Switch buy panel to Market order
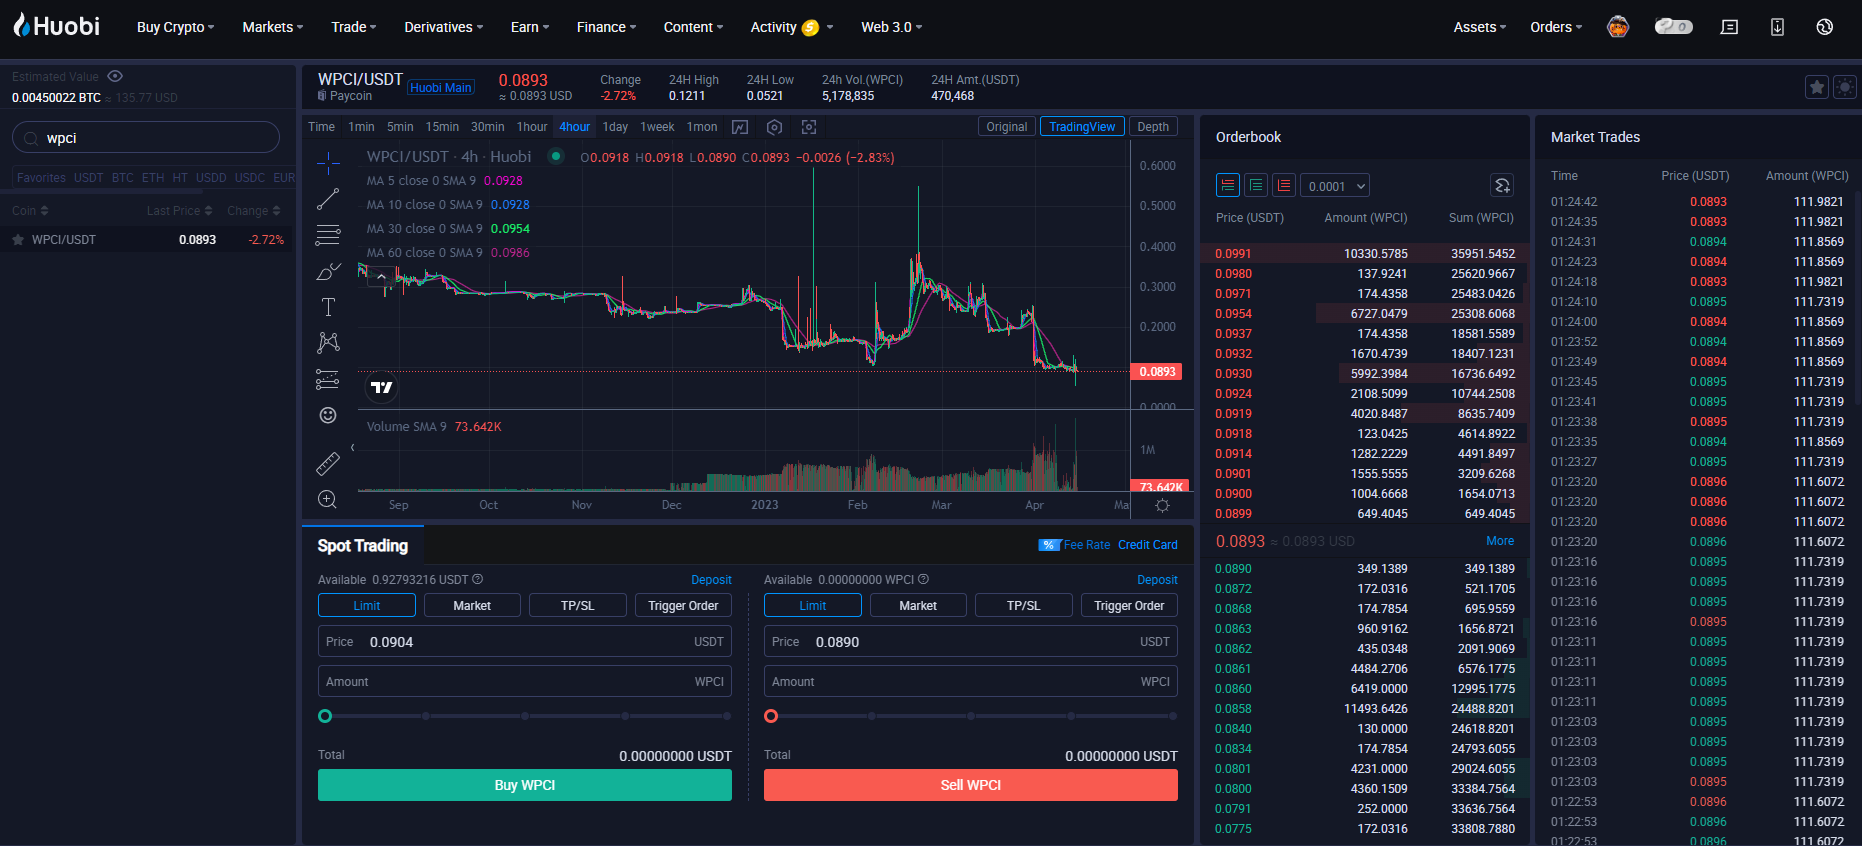 (472, 605)
